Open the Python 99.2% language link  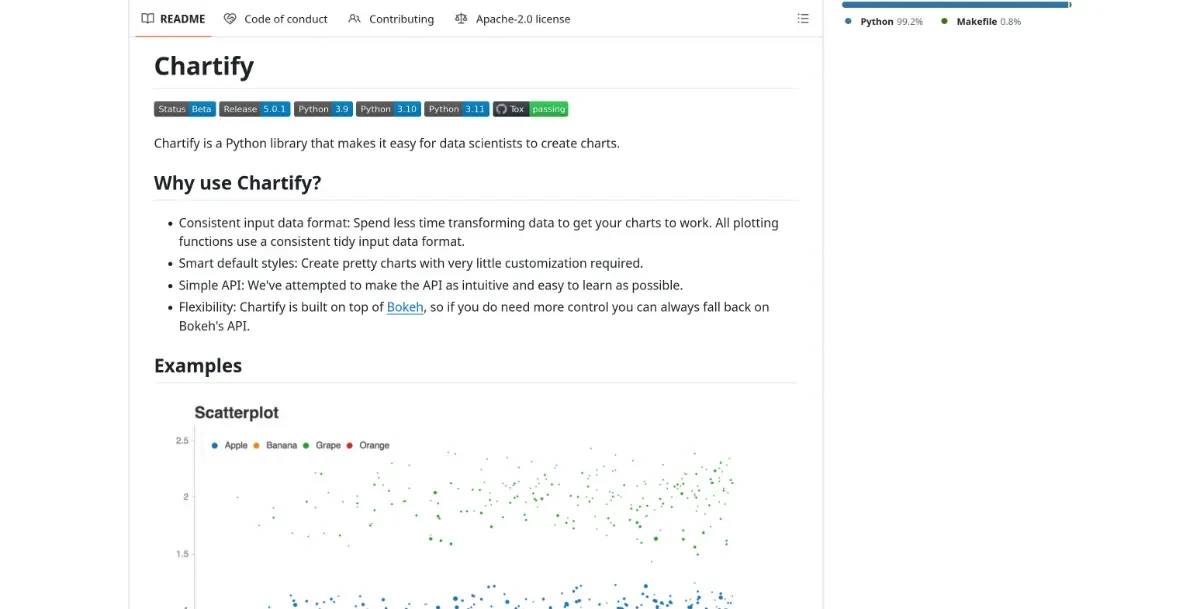coord(891,21)
